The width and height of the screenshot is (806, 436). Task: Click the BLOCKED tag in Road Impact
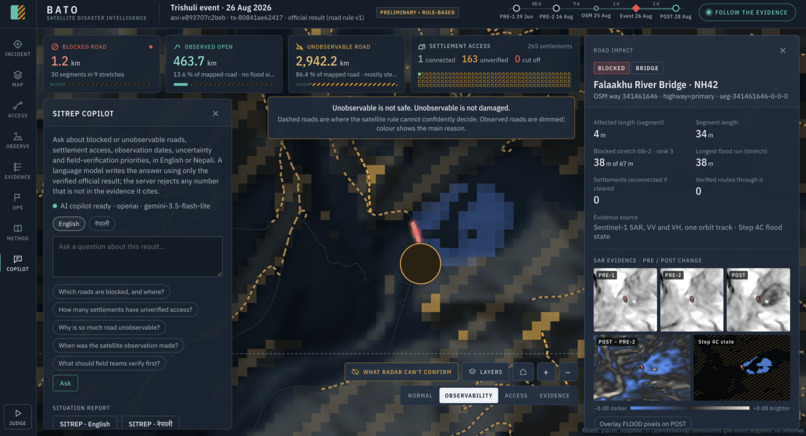coord(611,68)
